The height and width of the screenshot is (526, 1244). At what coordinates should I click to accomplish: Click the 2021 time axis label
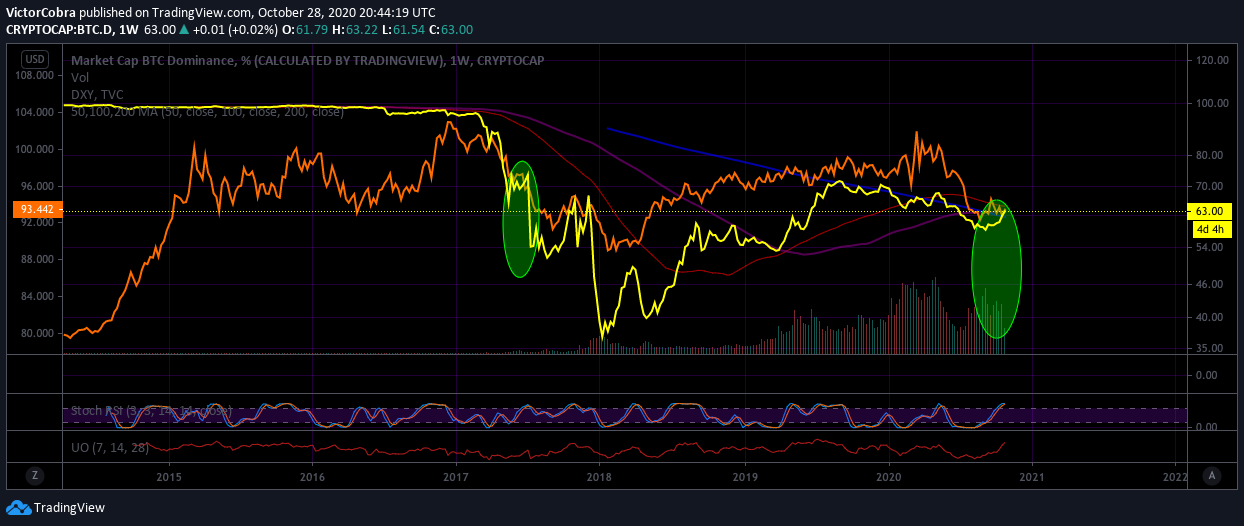1032,476
